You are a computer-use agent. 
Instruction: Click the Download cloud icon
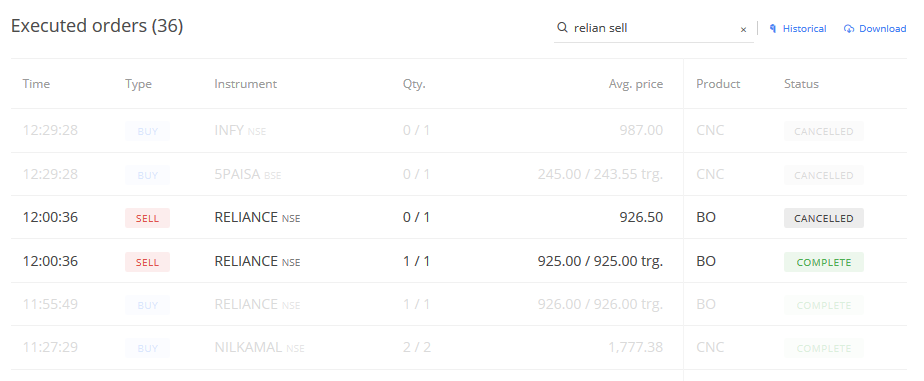(849, 29)
